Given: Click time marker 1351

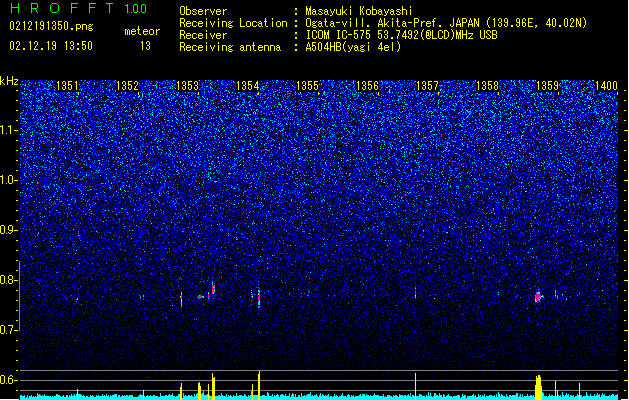Looking at the screenshot, I should point(67,86).
